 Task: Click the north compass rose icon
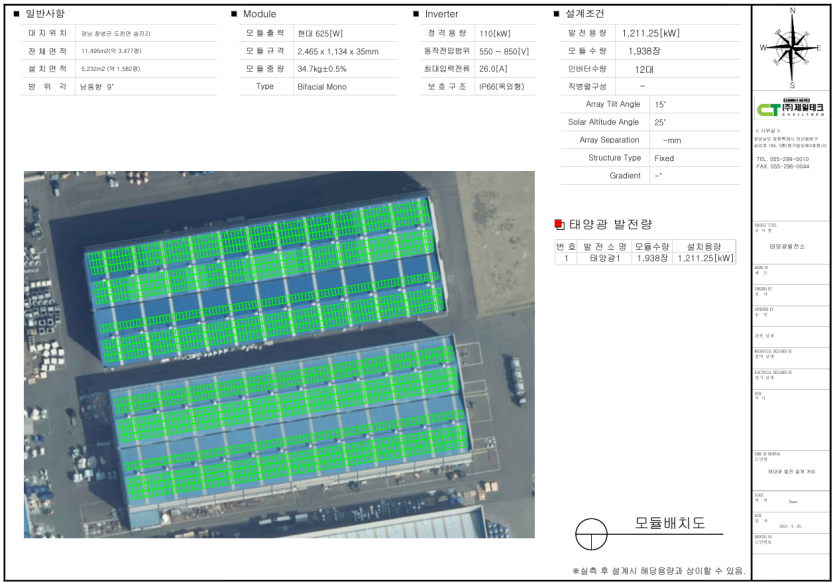(792, 47)
